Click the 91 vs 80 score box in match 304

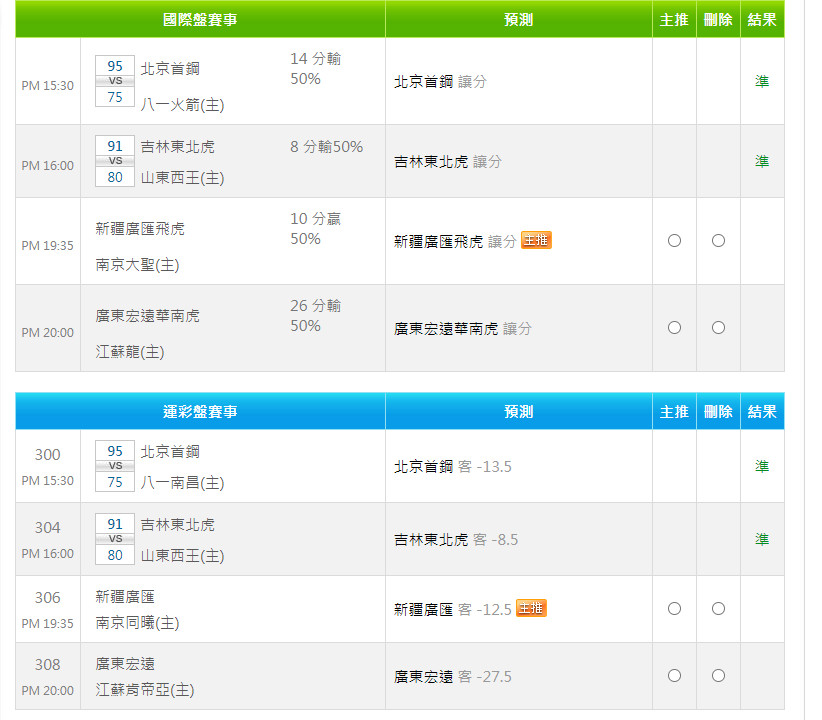pos(115,539)
